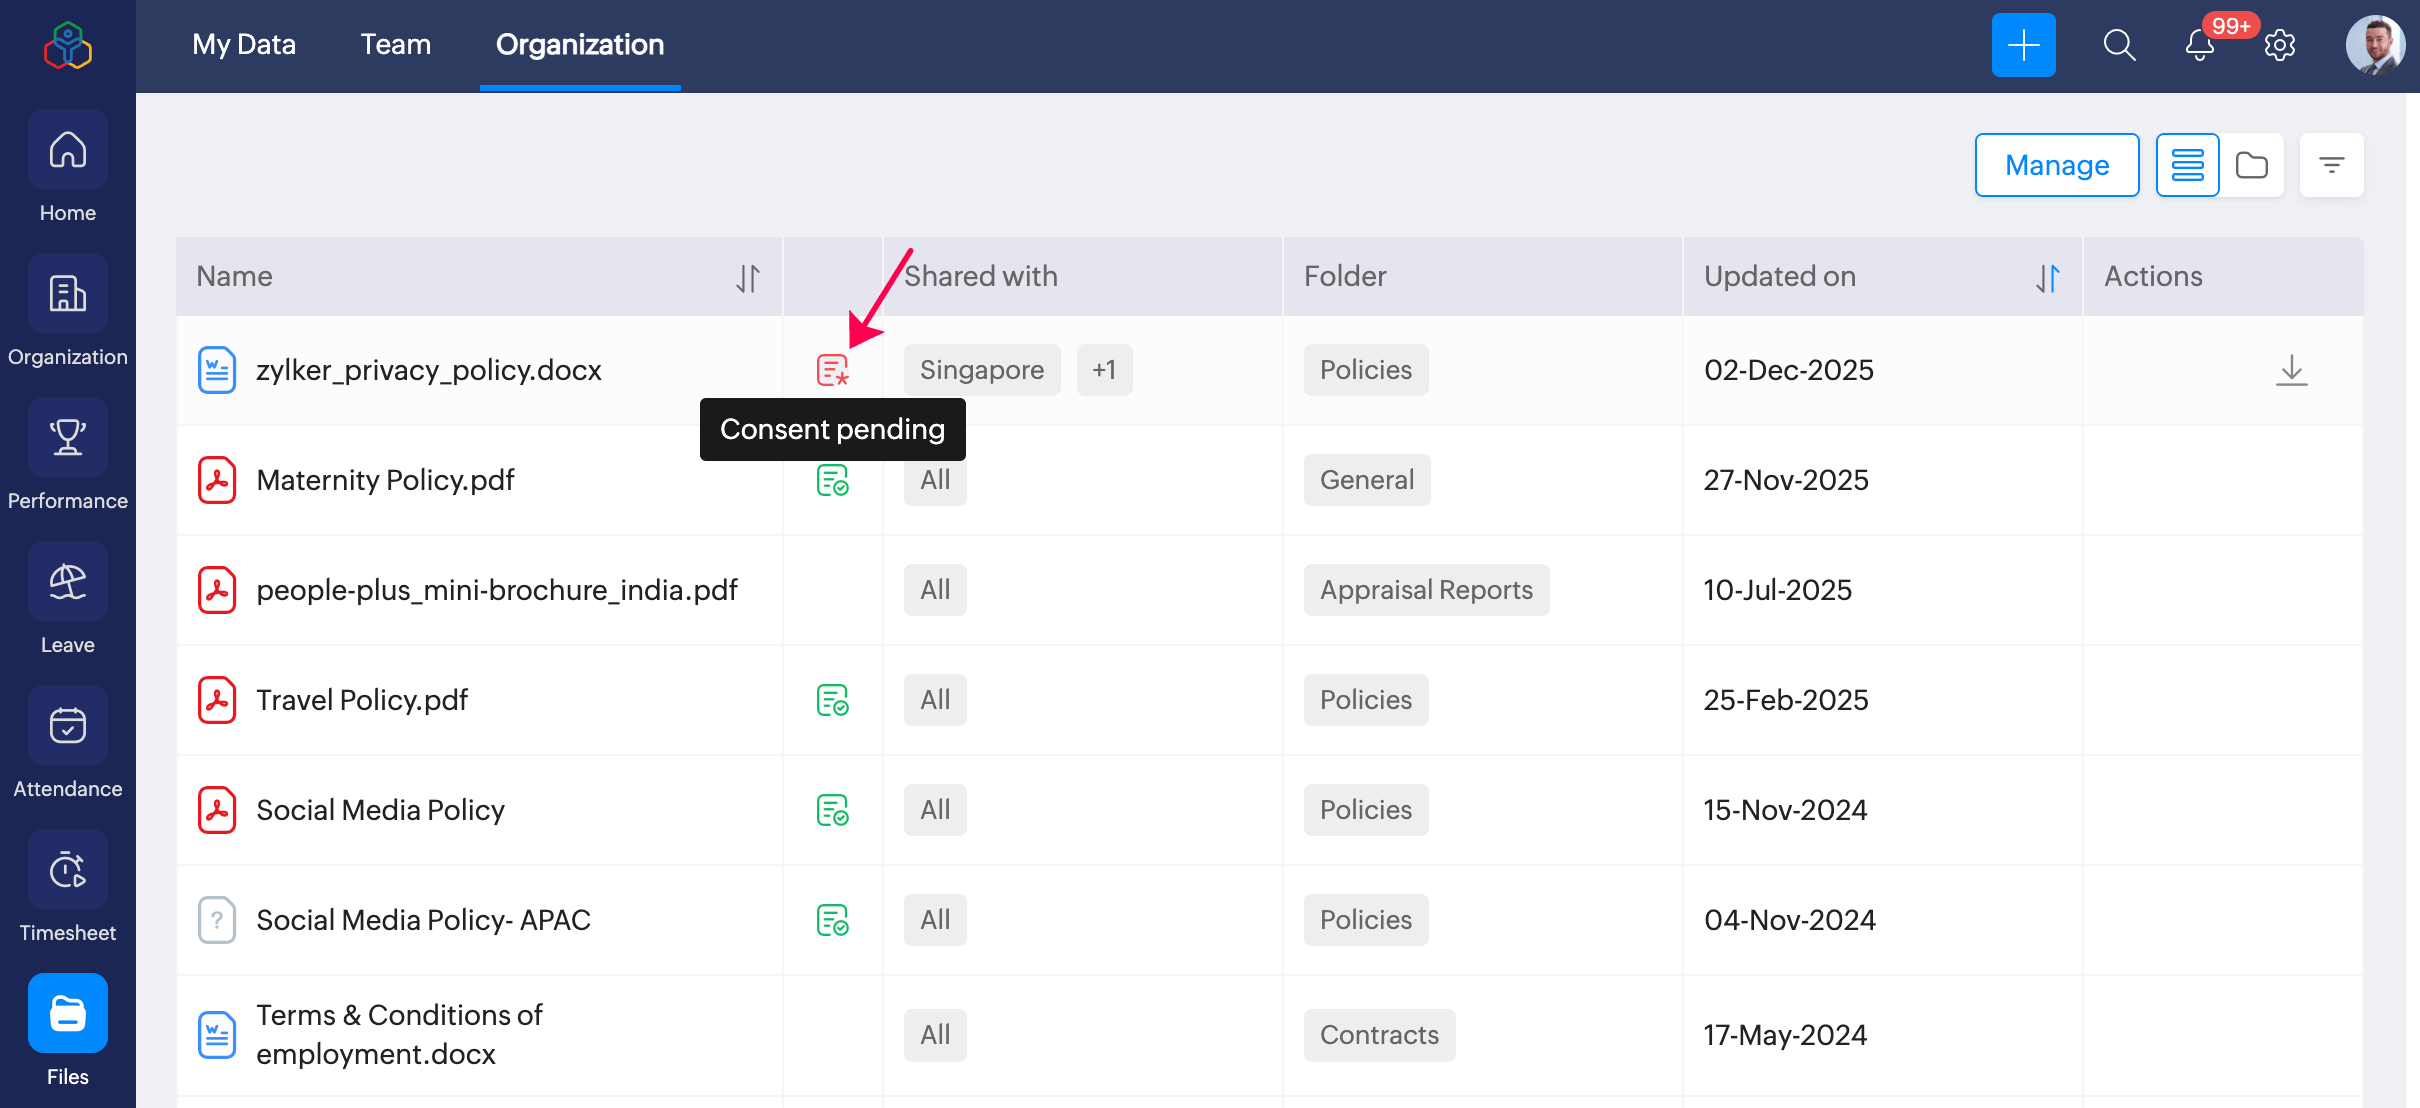This screenshot has height=1108, width=2420.
Task: Click the notifications bell icon
Action: 2199,45
